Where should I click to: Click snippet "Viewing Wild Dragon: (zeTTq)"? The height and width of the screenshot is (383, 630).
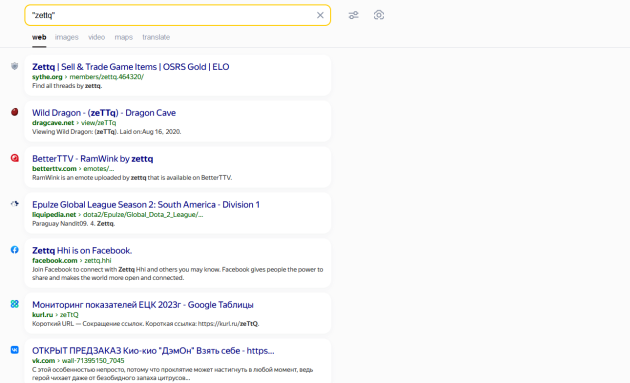point(74,131)
